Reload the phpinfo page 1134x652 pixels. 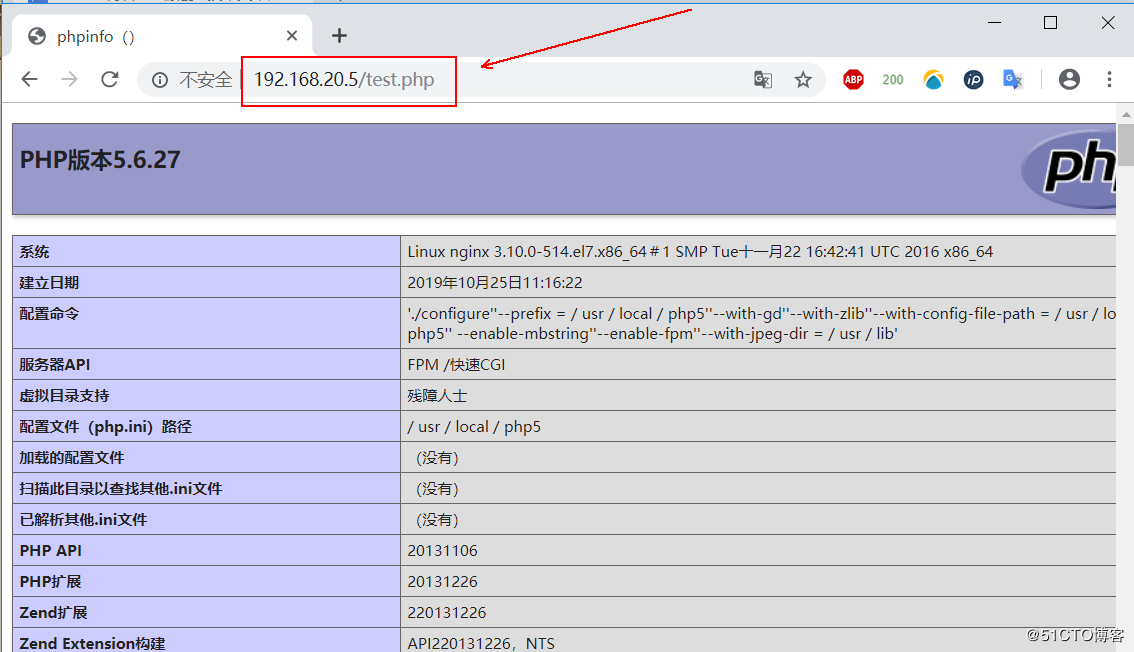pyautogui.click(x=110, y=79)
